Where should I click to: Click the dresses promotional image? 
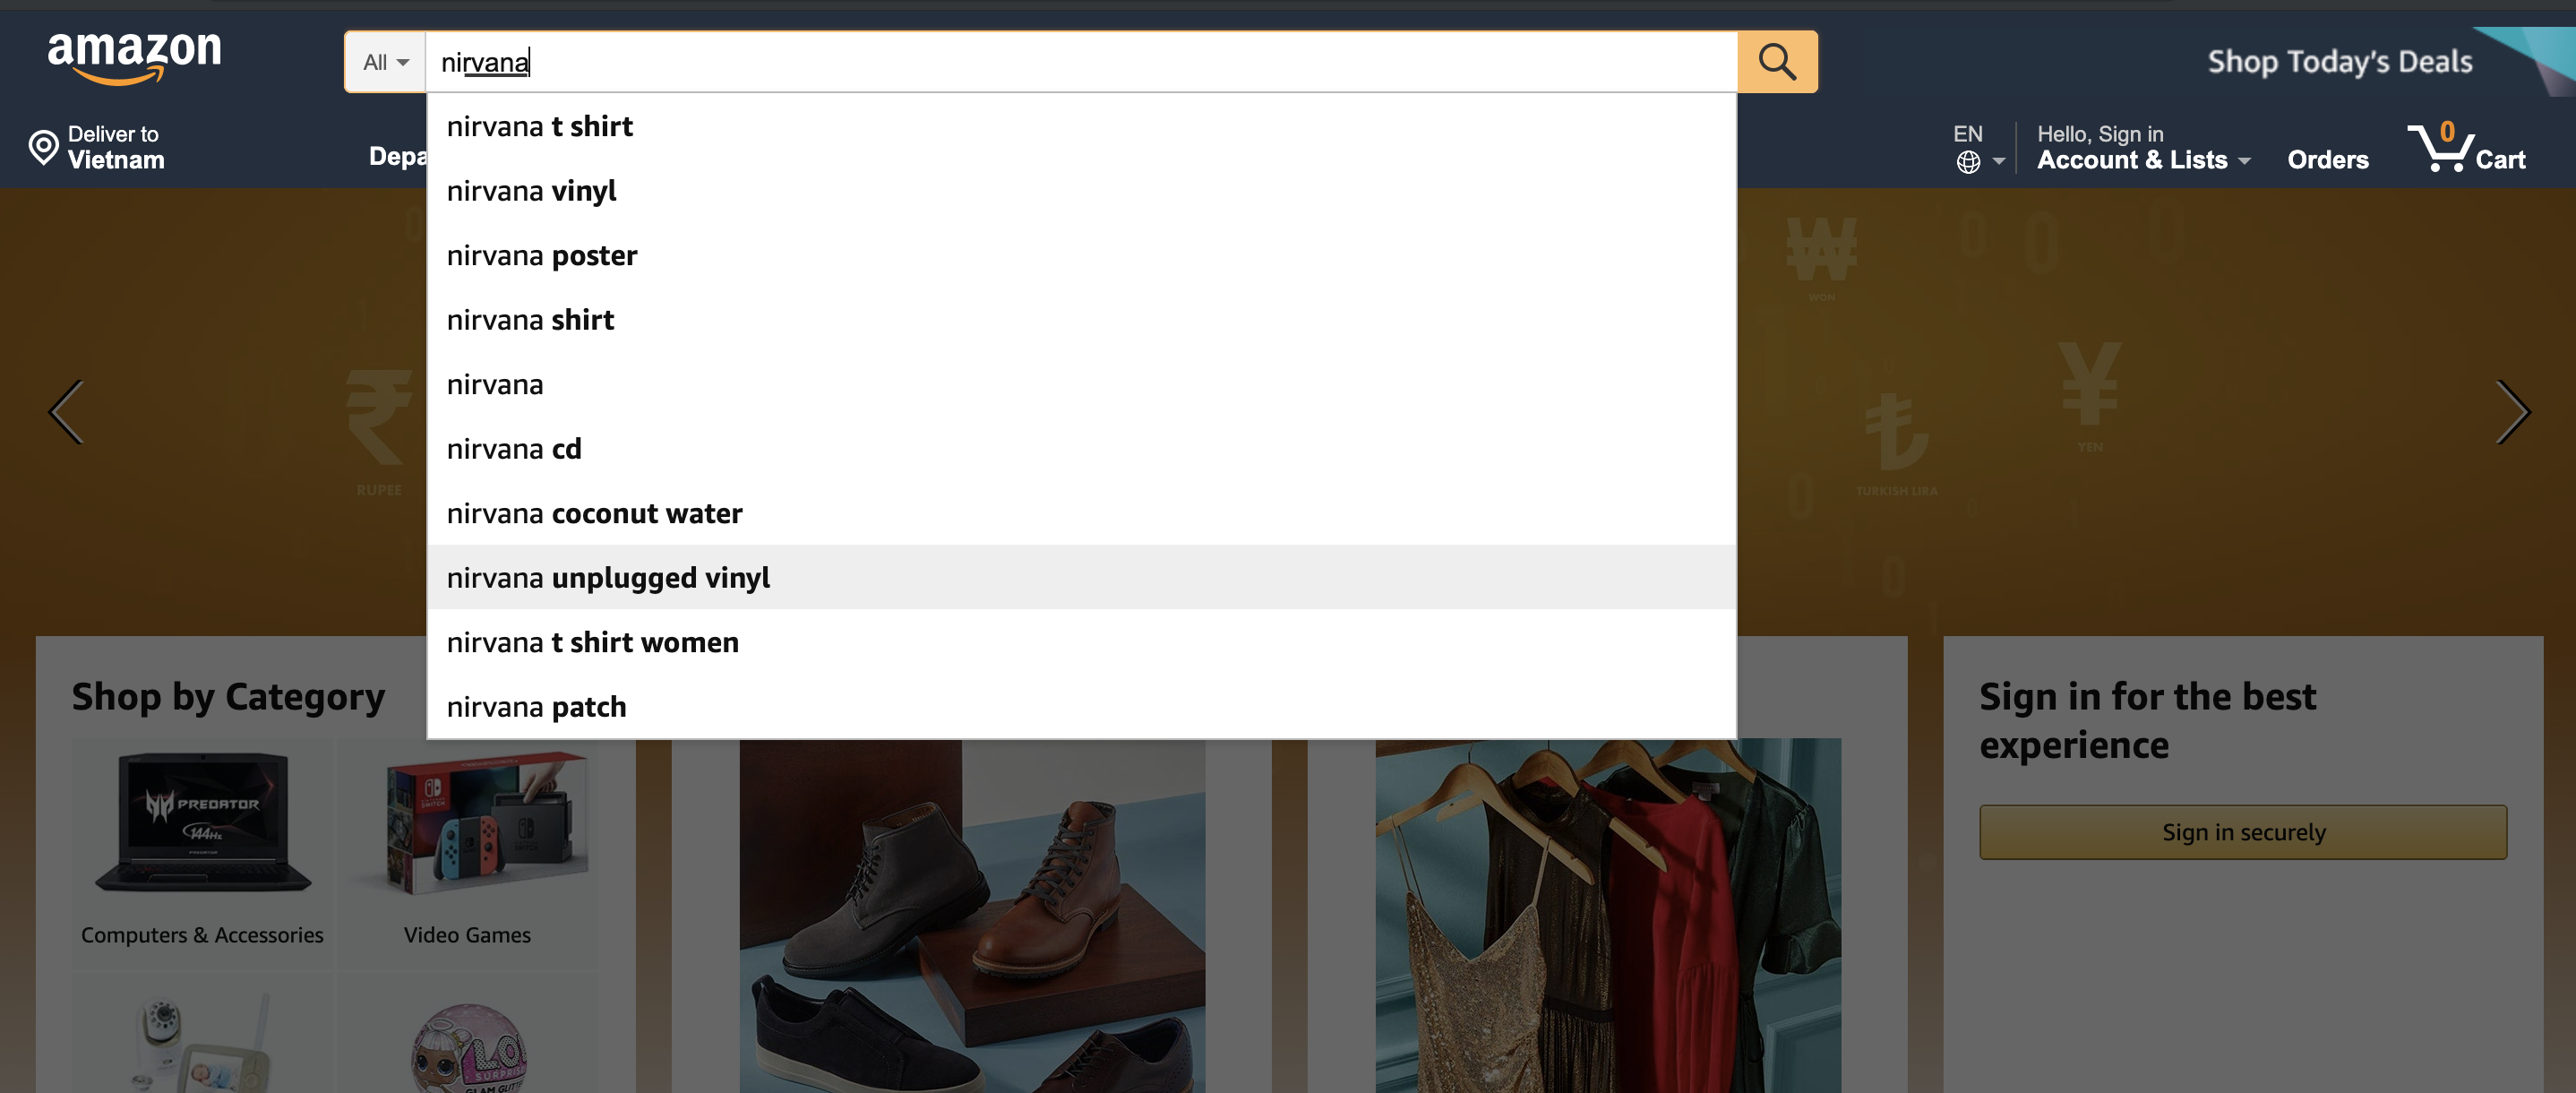pyautogui.click(x=1607, y=915)
